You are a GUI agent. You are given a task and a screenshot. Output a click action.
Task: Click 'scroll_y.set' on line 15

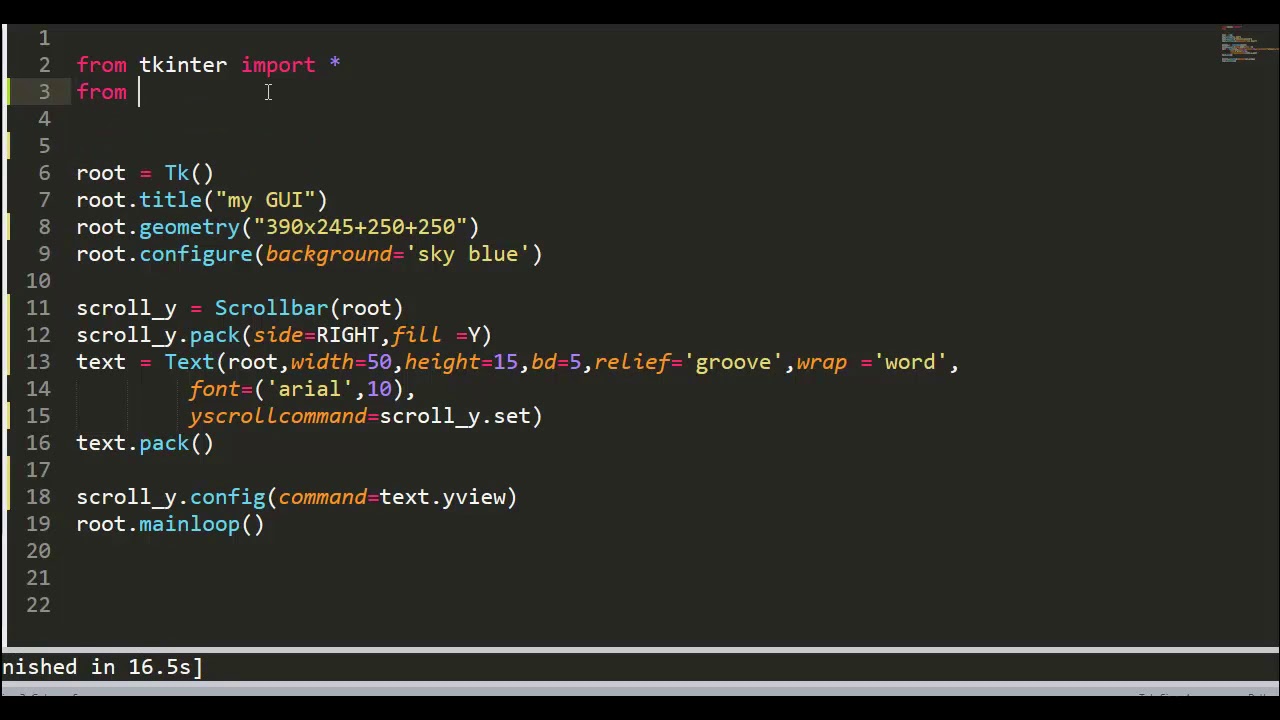[x=454, y=416]
